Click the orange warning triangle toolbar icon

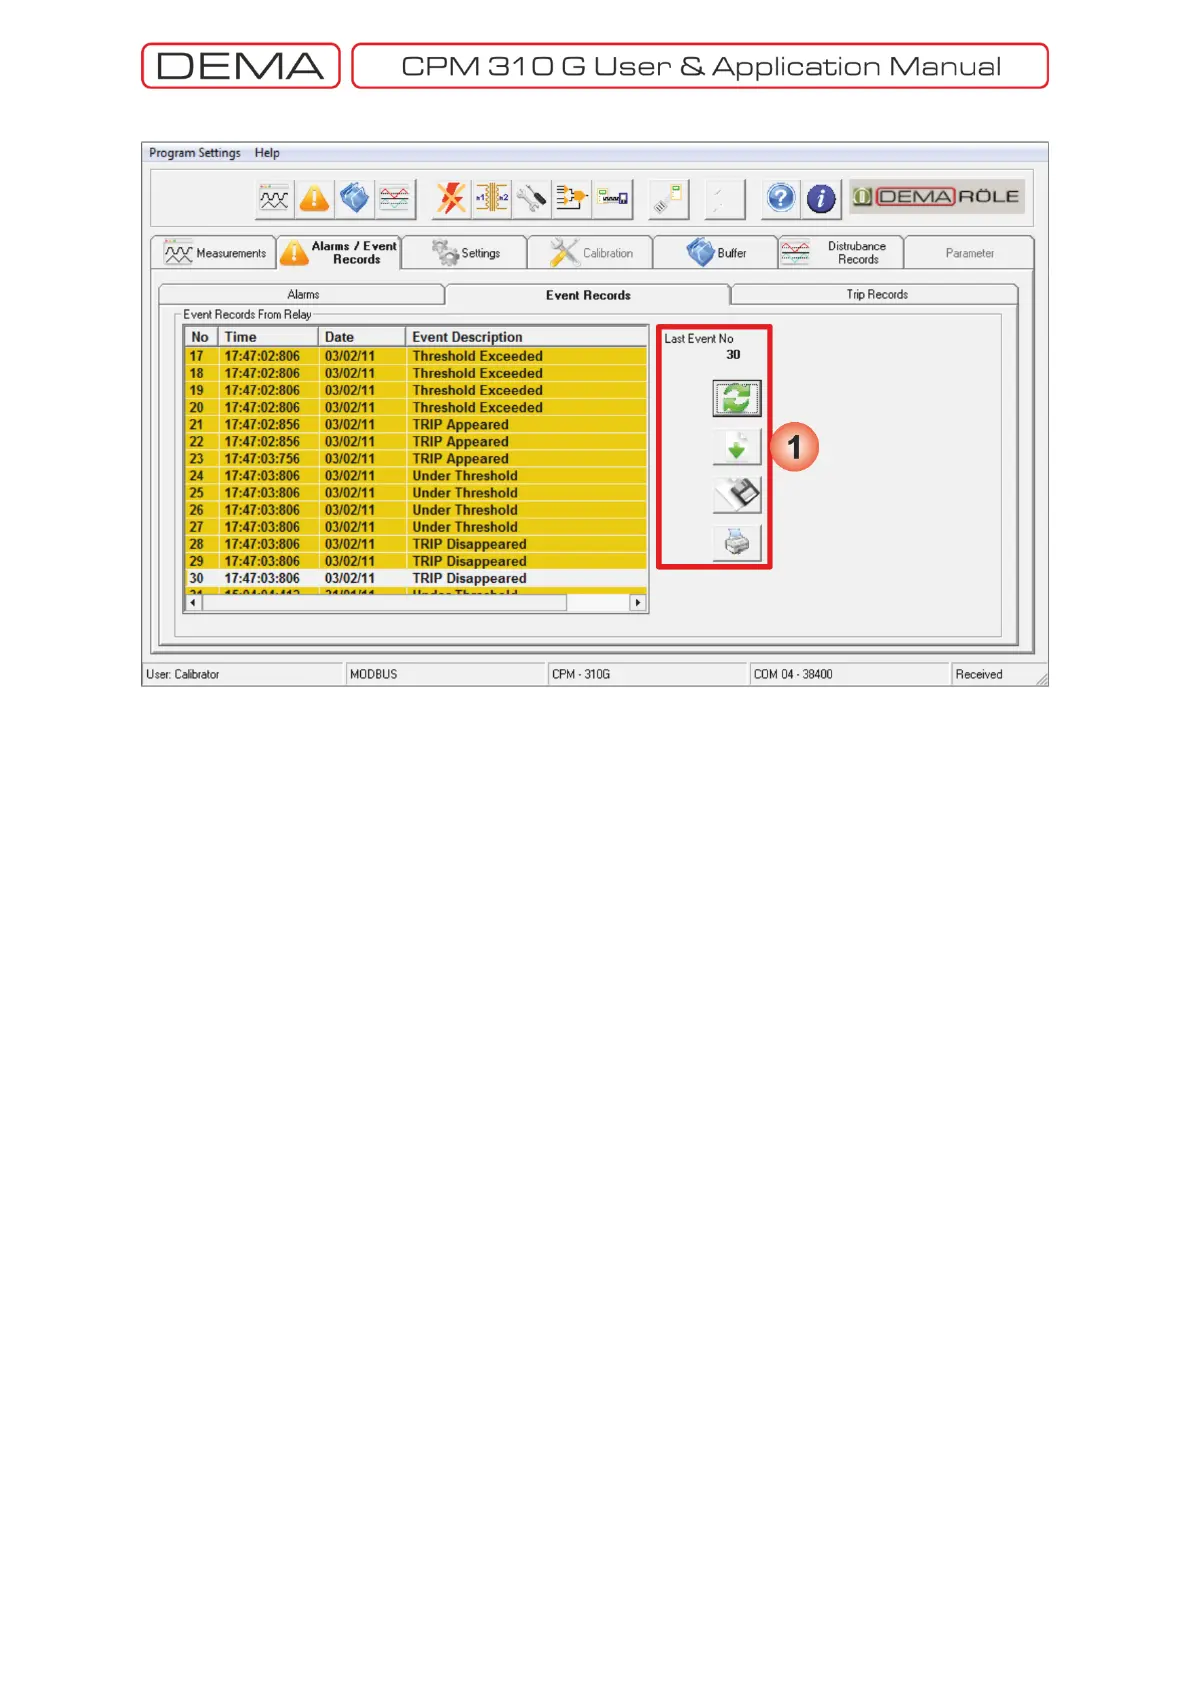(x=314, y=199)
